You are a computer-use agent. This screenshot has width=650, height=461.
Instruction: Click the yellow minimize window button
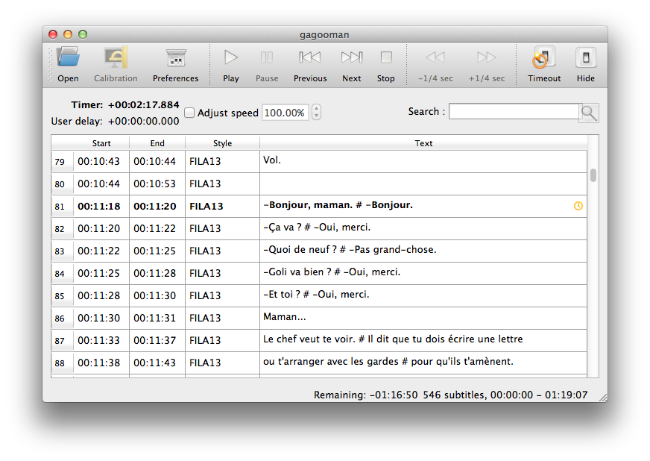tap(68, 34)
